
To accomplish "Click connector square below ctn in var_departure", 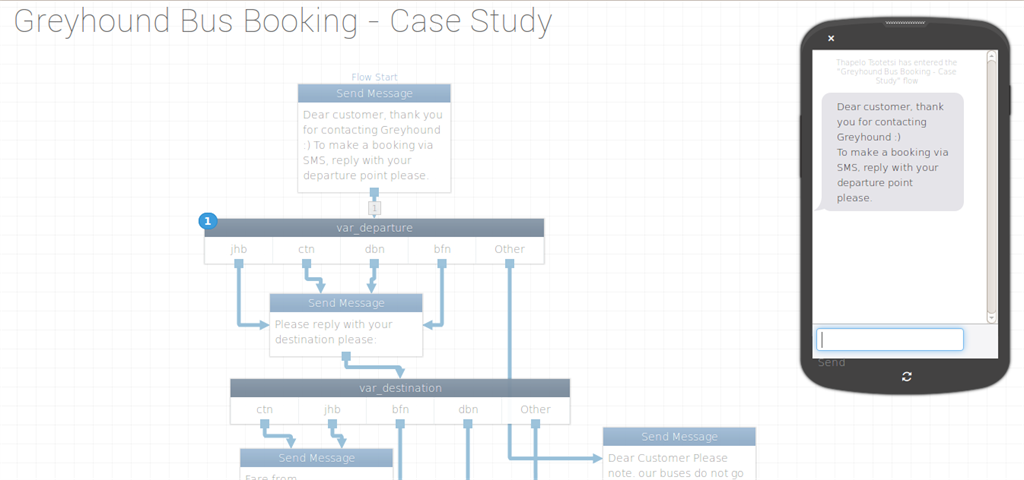I will click(306, 263).
